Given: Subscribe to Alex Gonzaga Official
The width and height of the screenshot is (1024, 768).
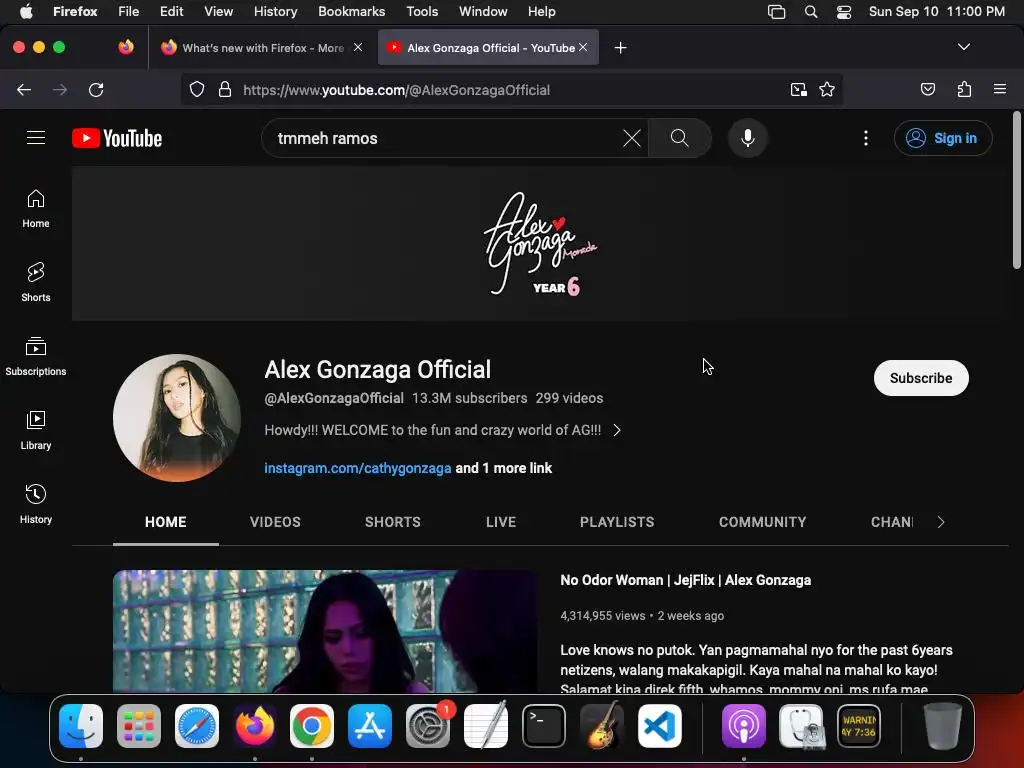Looking at the screenshot, I should pos(921,378).
